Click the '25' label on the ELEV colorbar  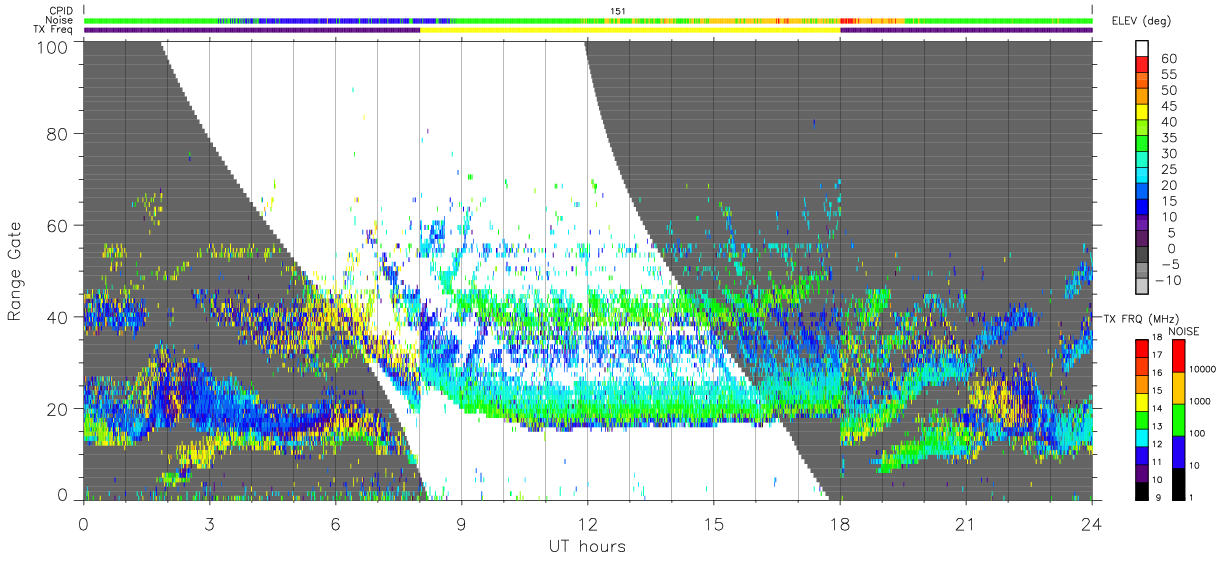1169,170
